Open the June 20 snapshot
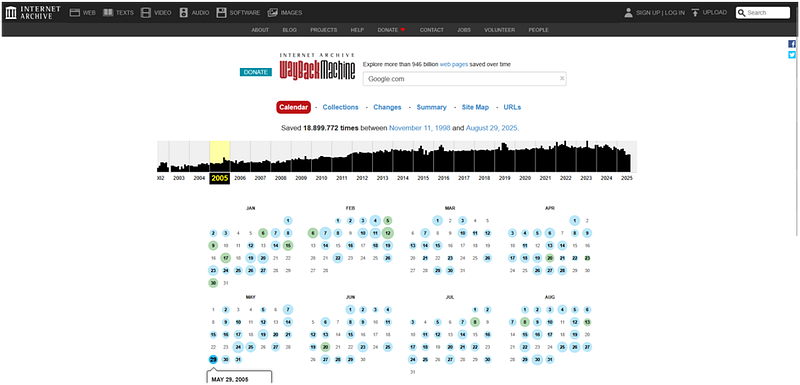The image size is (800, 385). 326,347
